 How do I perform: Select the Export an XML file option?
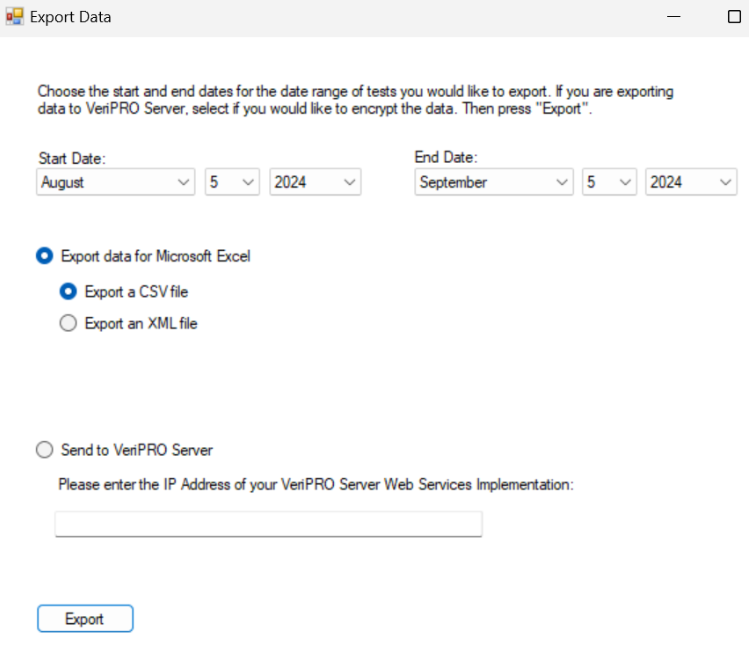pyautogui.click(x=69, y=323)
